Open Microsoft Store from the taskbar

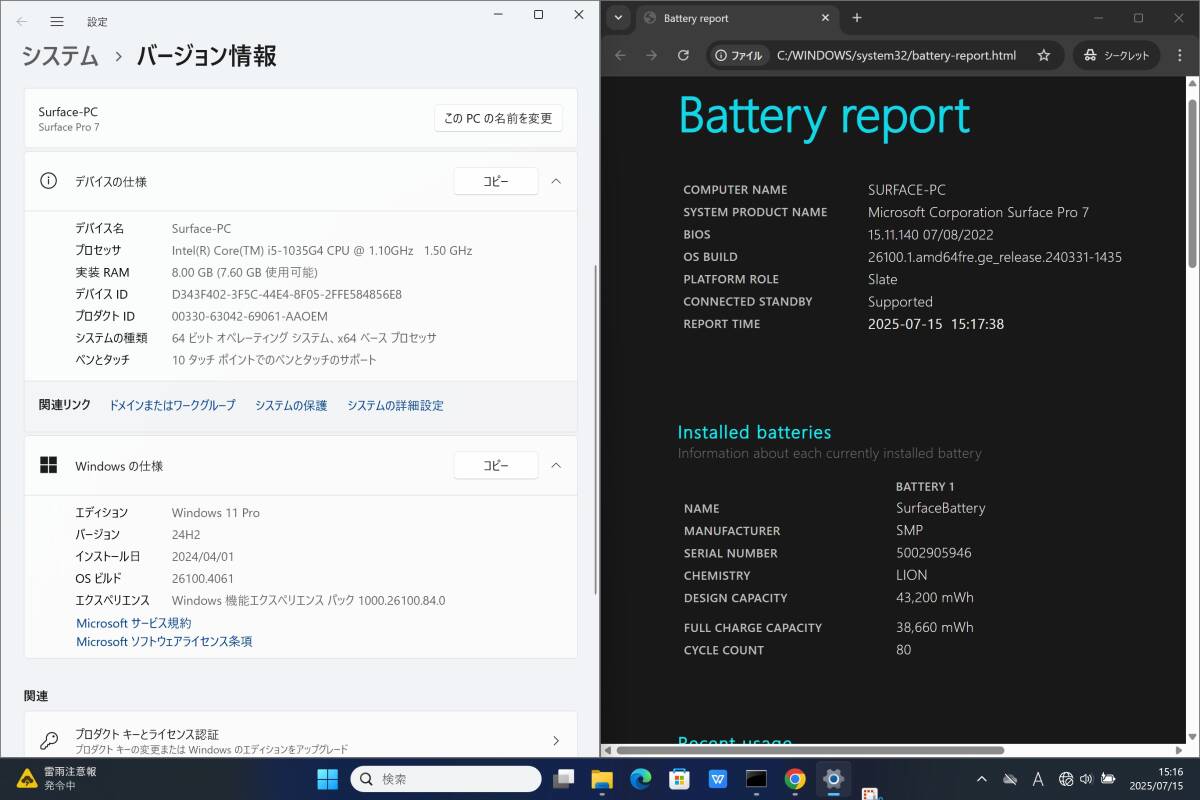679,778
